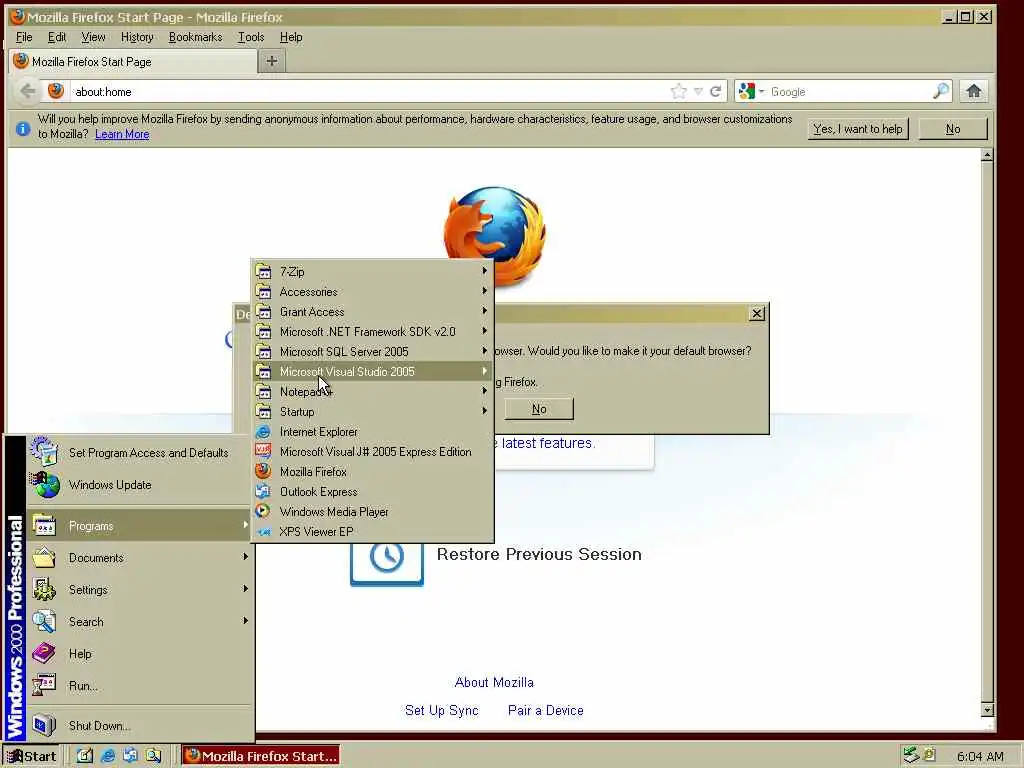This screenshot has width=1024, height=768.
Task: Reload the page with the refresh icon
Action: [x=716, y=91]
